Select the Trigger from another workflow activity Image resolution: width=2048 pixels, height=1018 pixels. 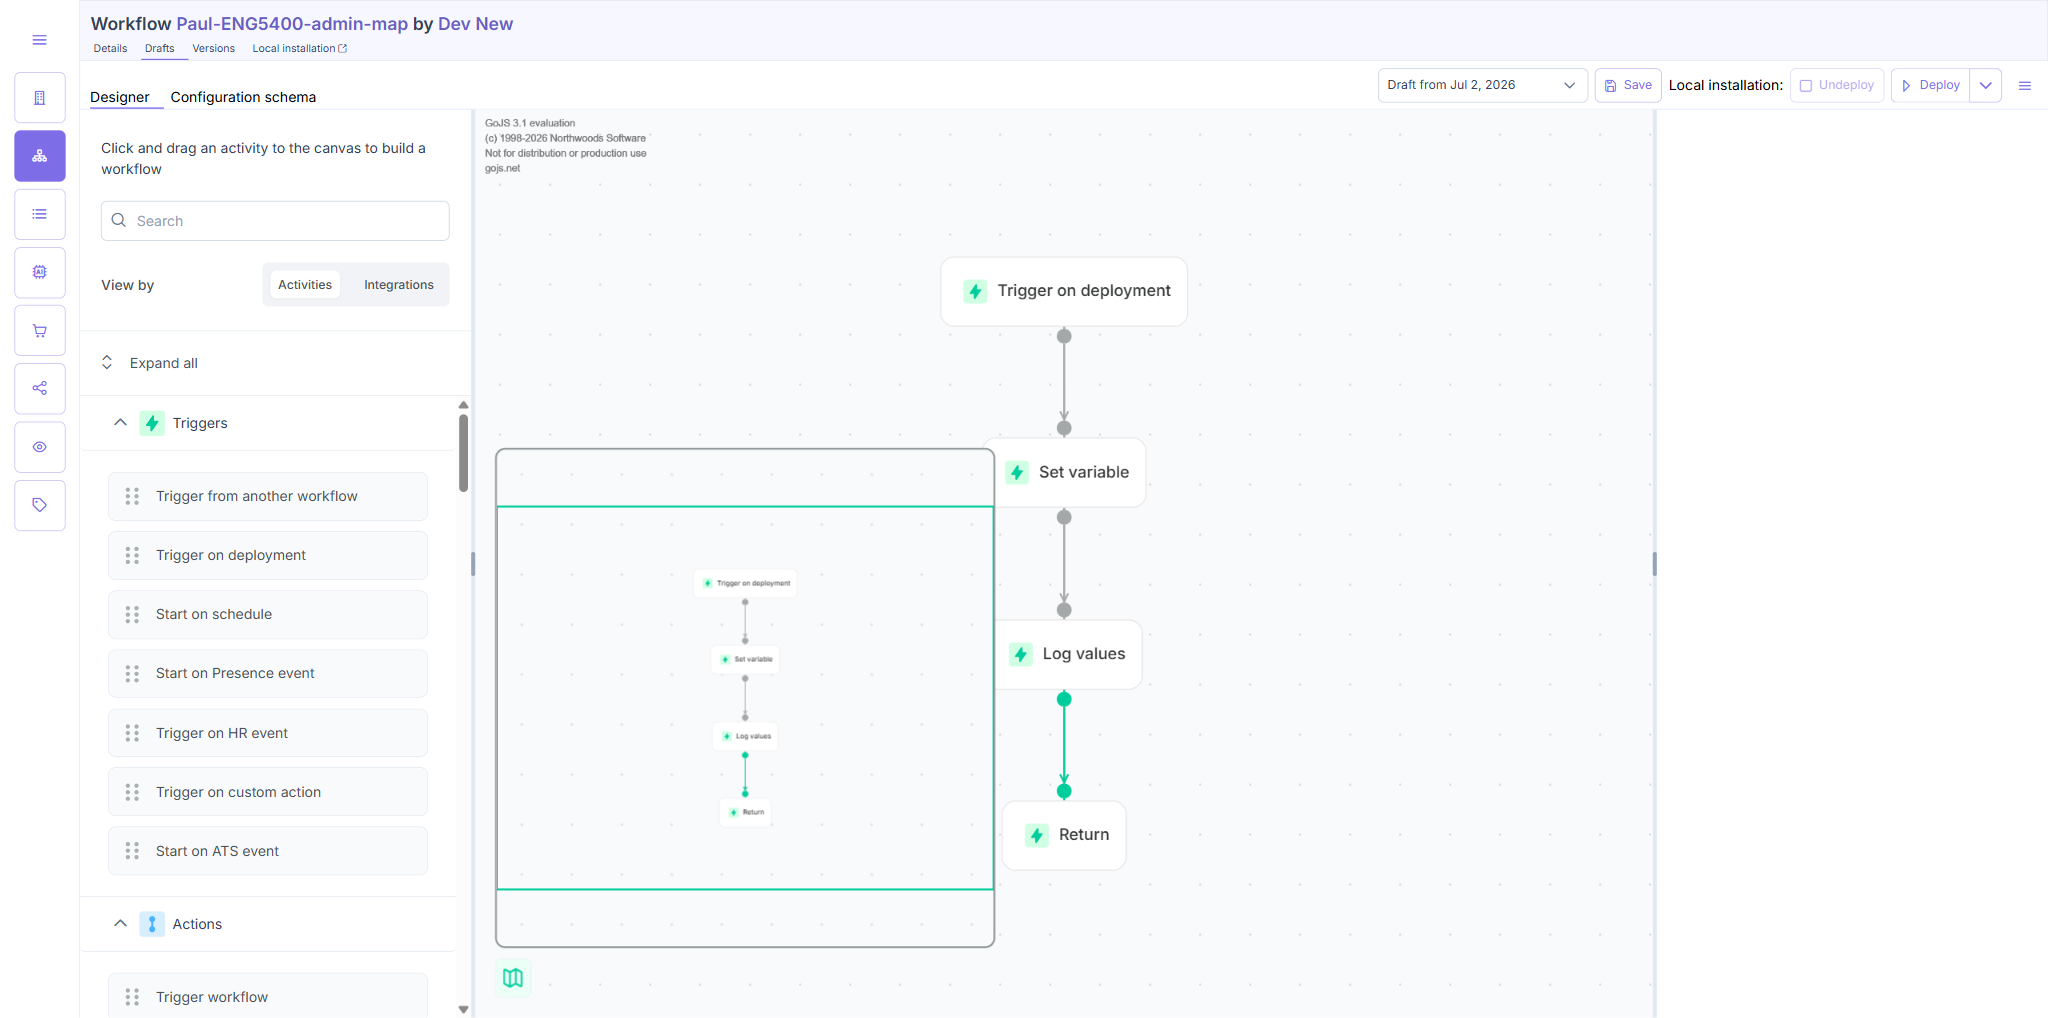(268, 496)
